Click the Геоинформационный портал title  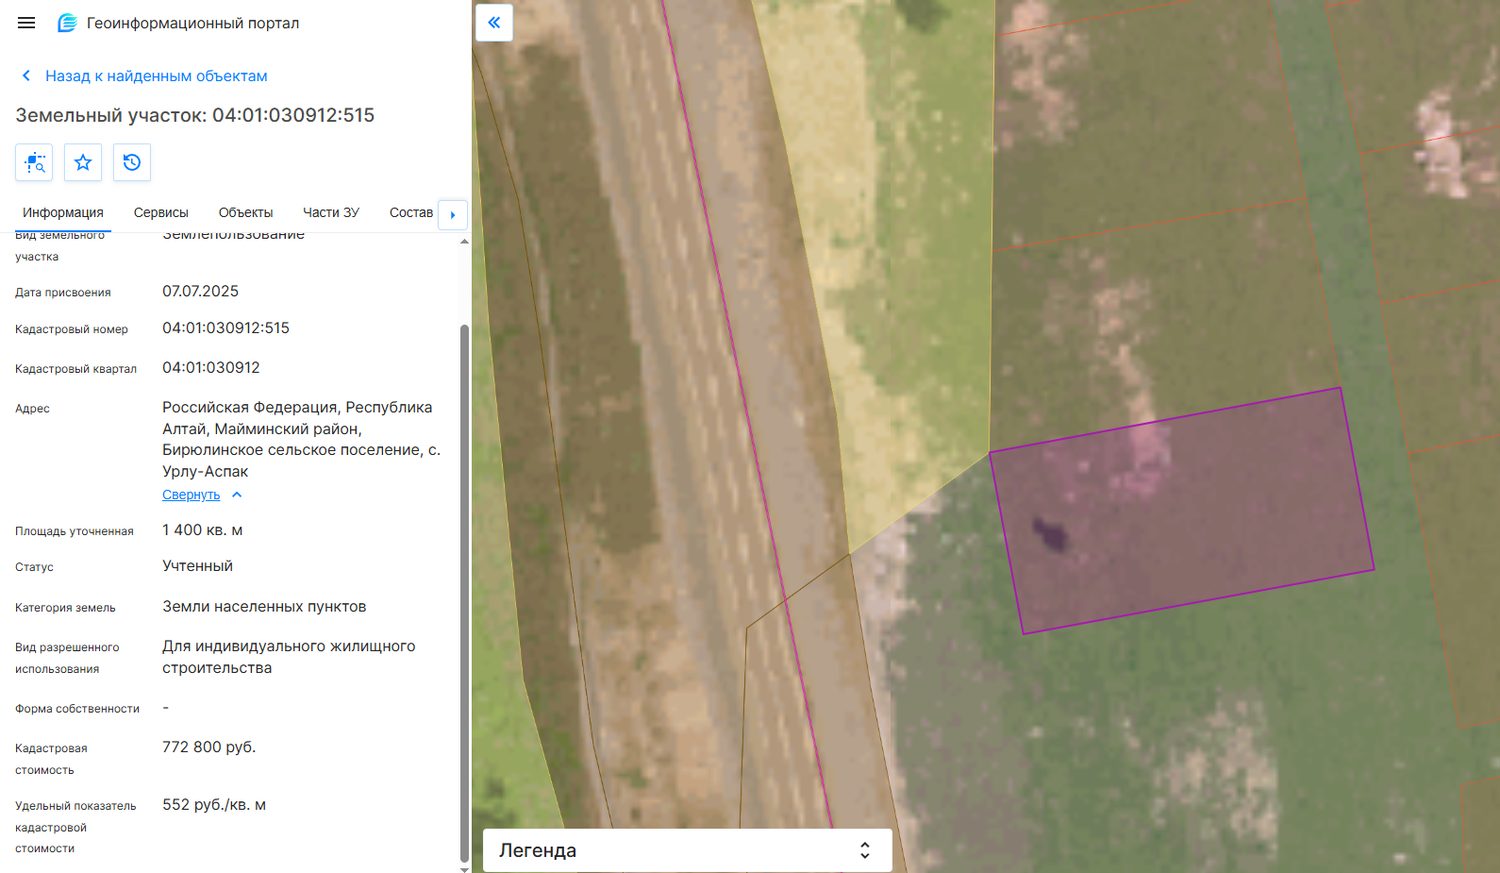pos(193,23)
